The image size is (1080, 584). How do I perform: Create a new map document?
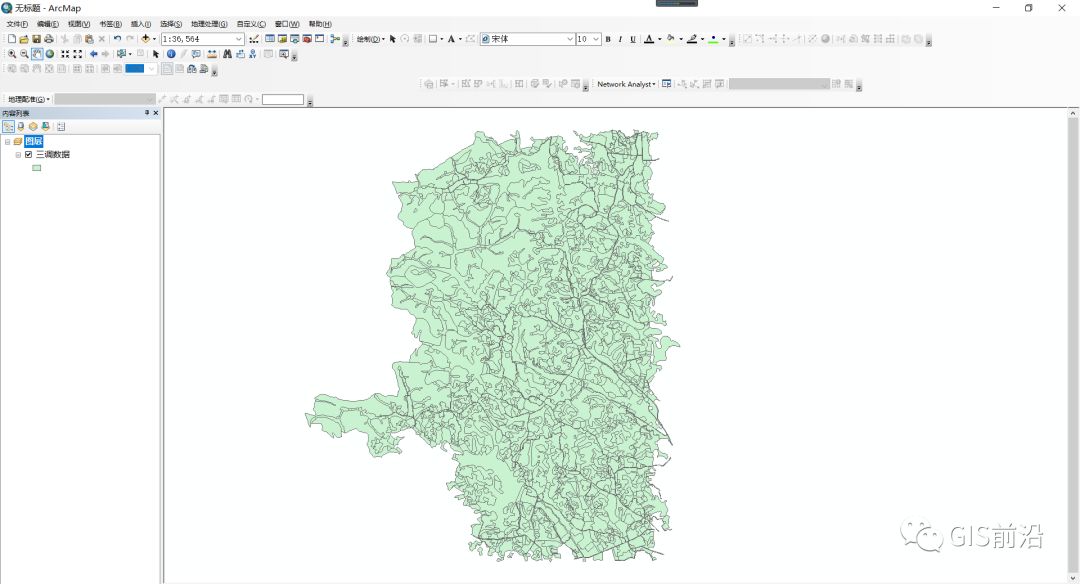pos(12,39)
